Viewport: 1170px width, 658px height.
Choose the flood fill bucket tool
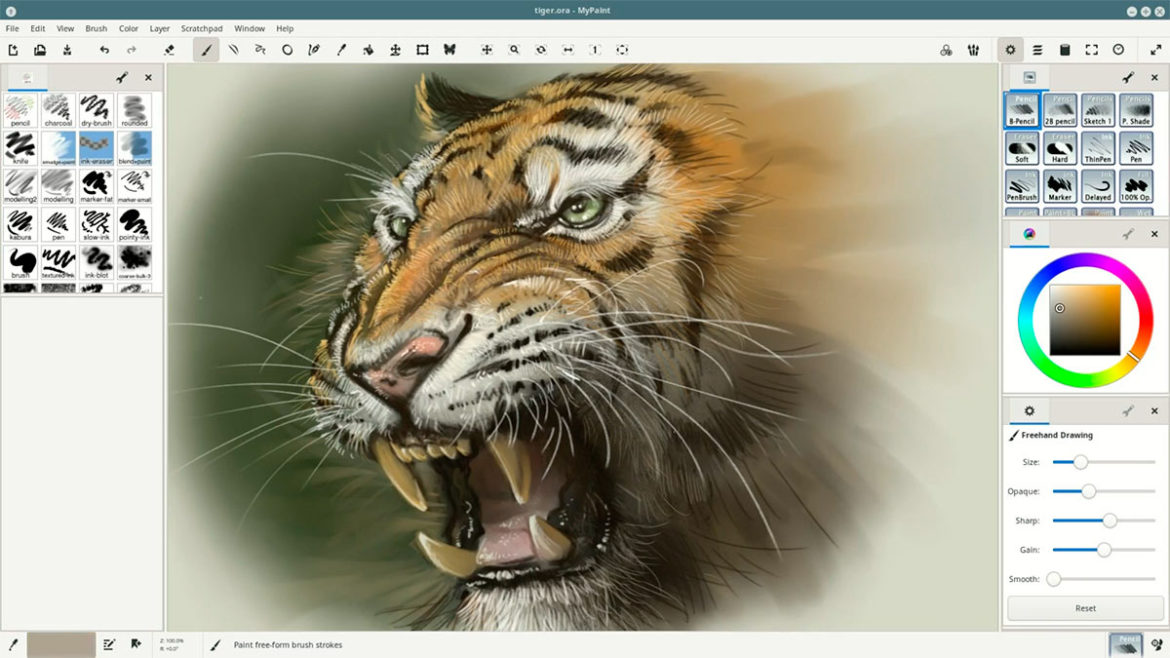(x=368, y=50)
